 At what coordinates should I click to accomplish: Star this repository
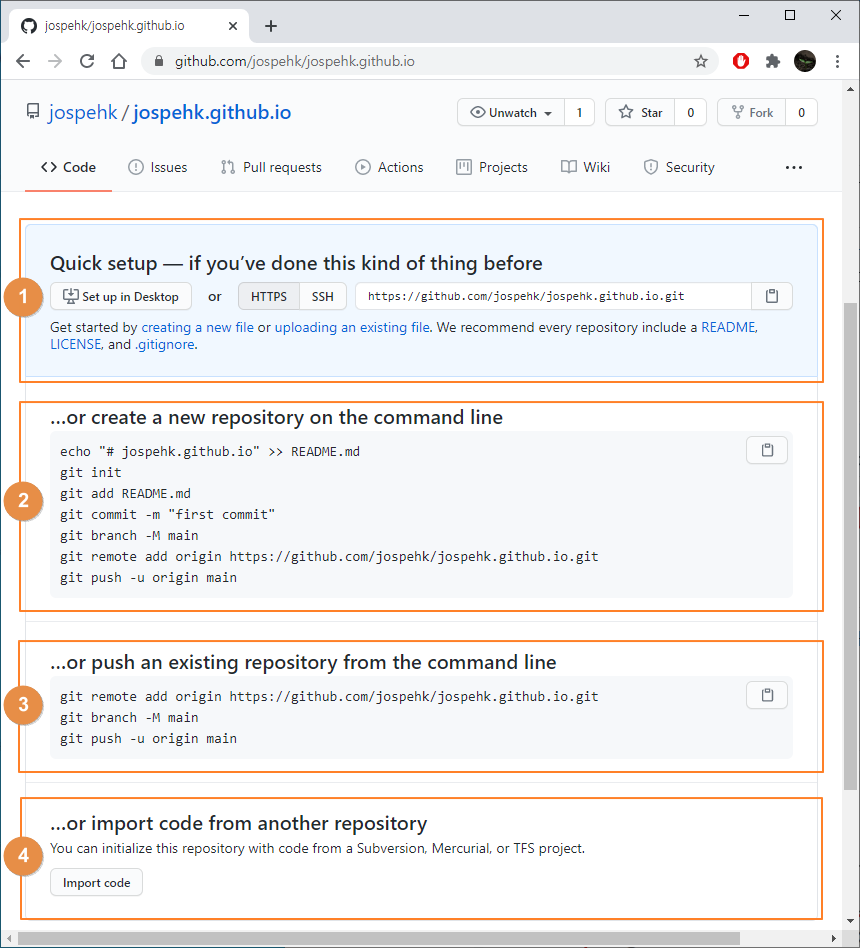(640, 112)
